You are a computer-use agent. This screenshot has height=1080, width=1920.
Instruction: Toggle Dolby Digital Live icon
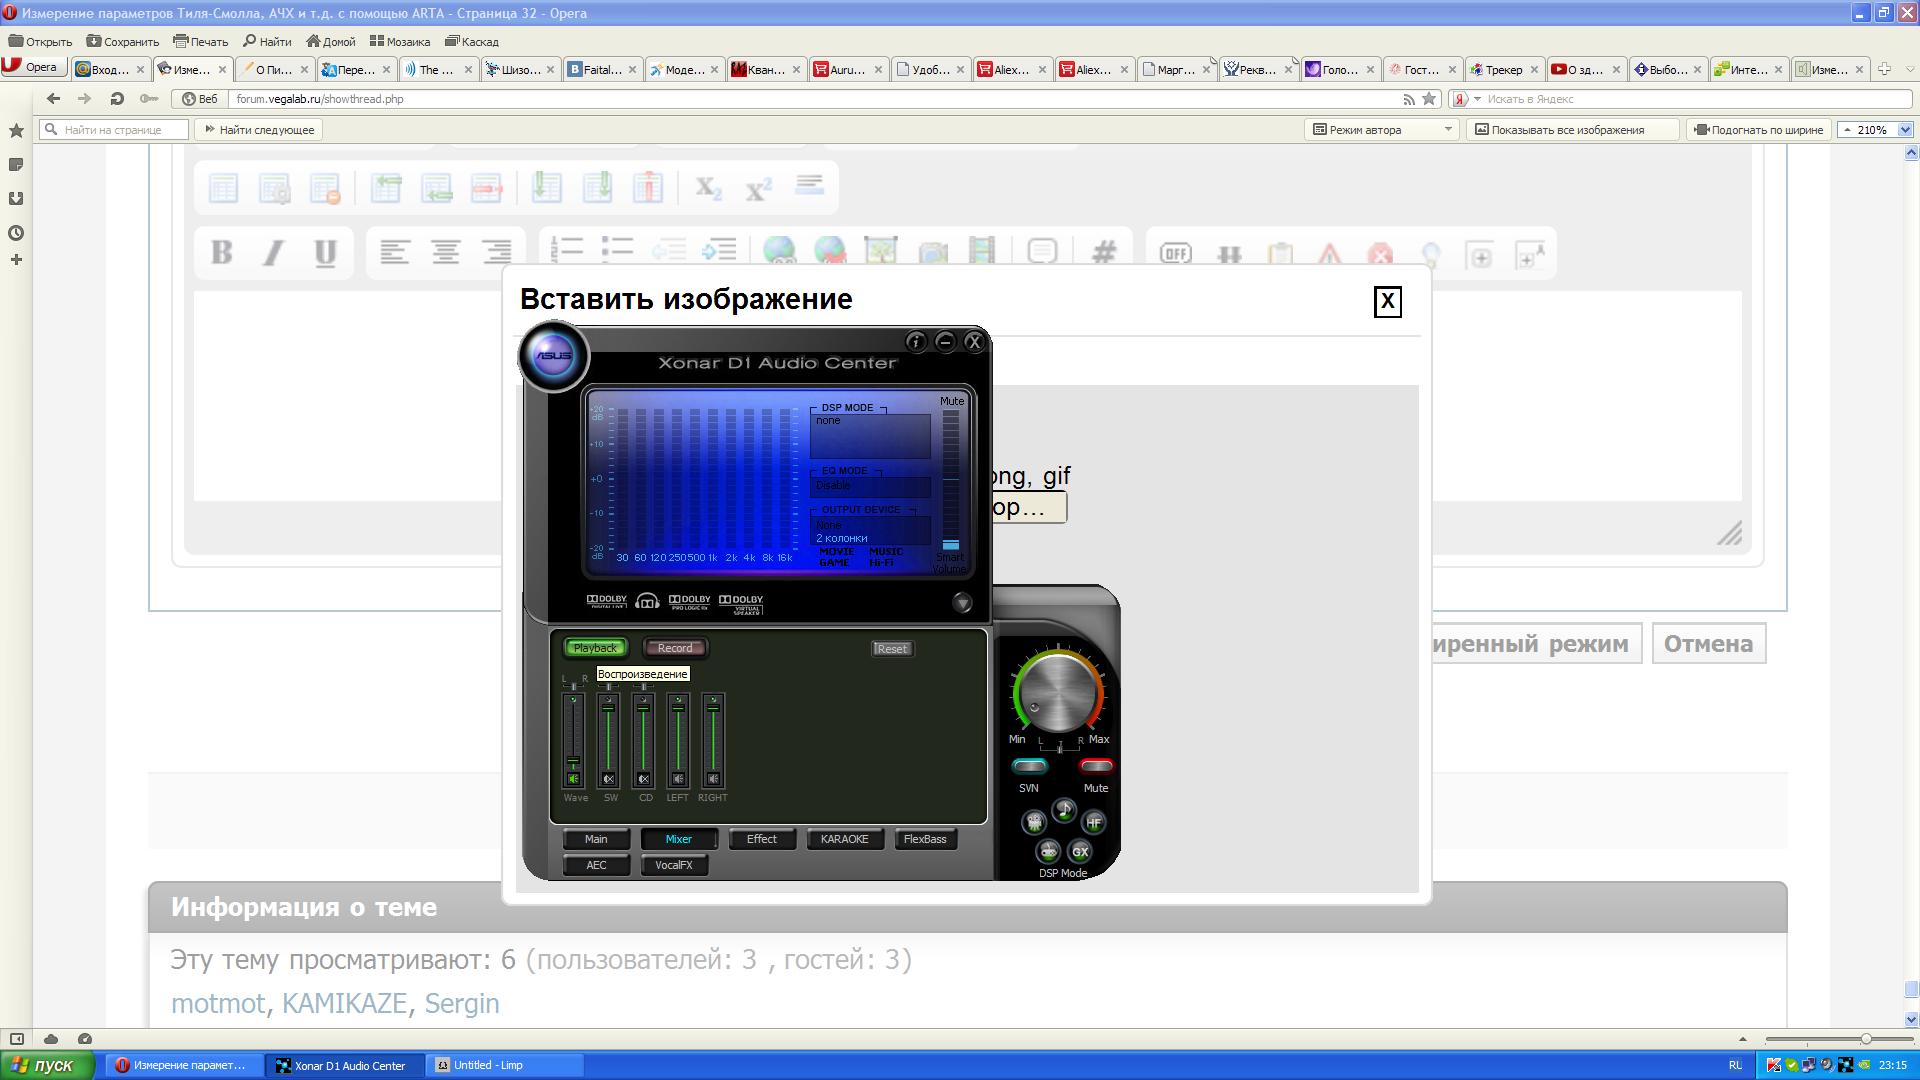pyautogui.click(x=607, y=601)
